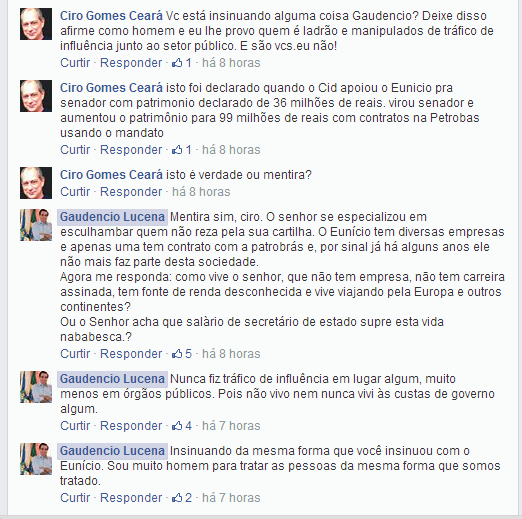Click Curtir on the 'isto é verdade ou mentira?' comment
This screenshot has width=522, height=519.
pos(75,192)
